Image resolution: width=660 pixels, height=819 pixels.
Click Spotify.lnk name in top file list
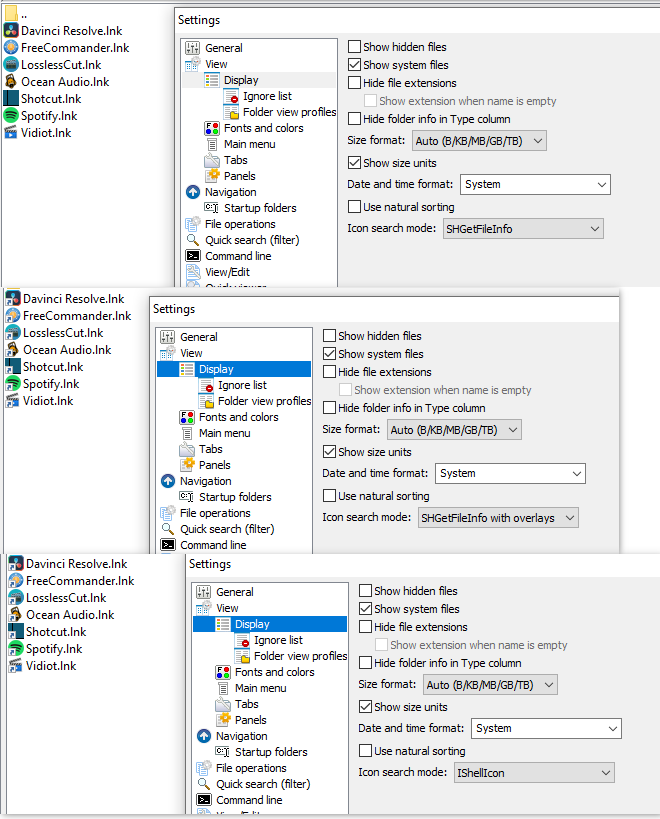[49, 116]
